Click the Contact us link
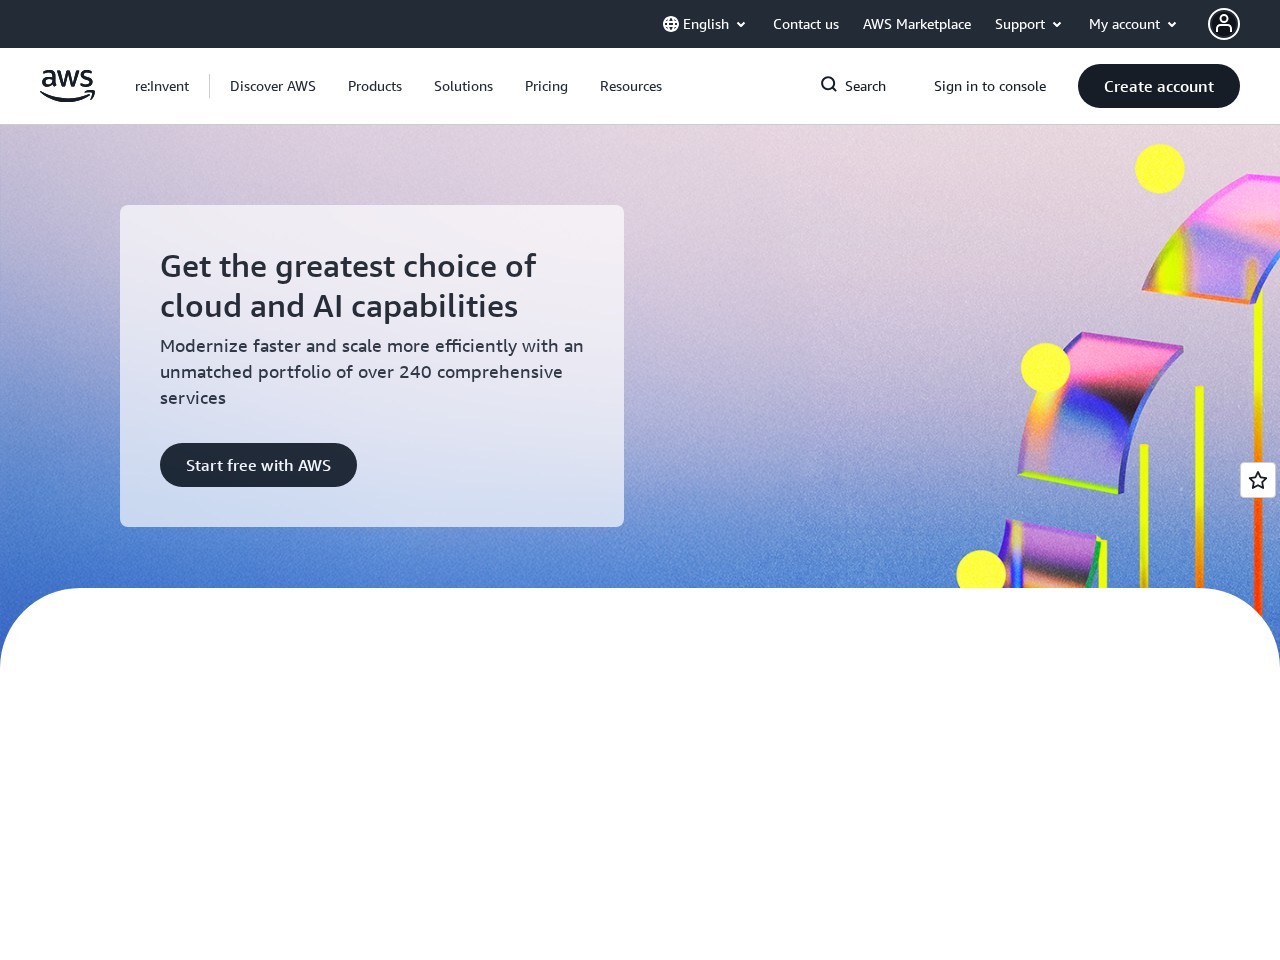The image size is (1280, 960). coord(806,24)
